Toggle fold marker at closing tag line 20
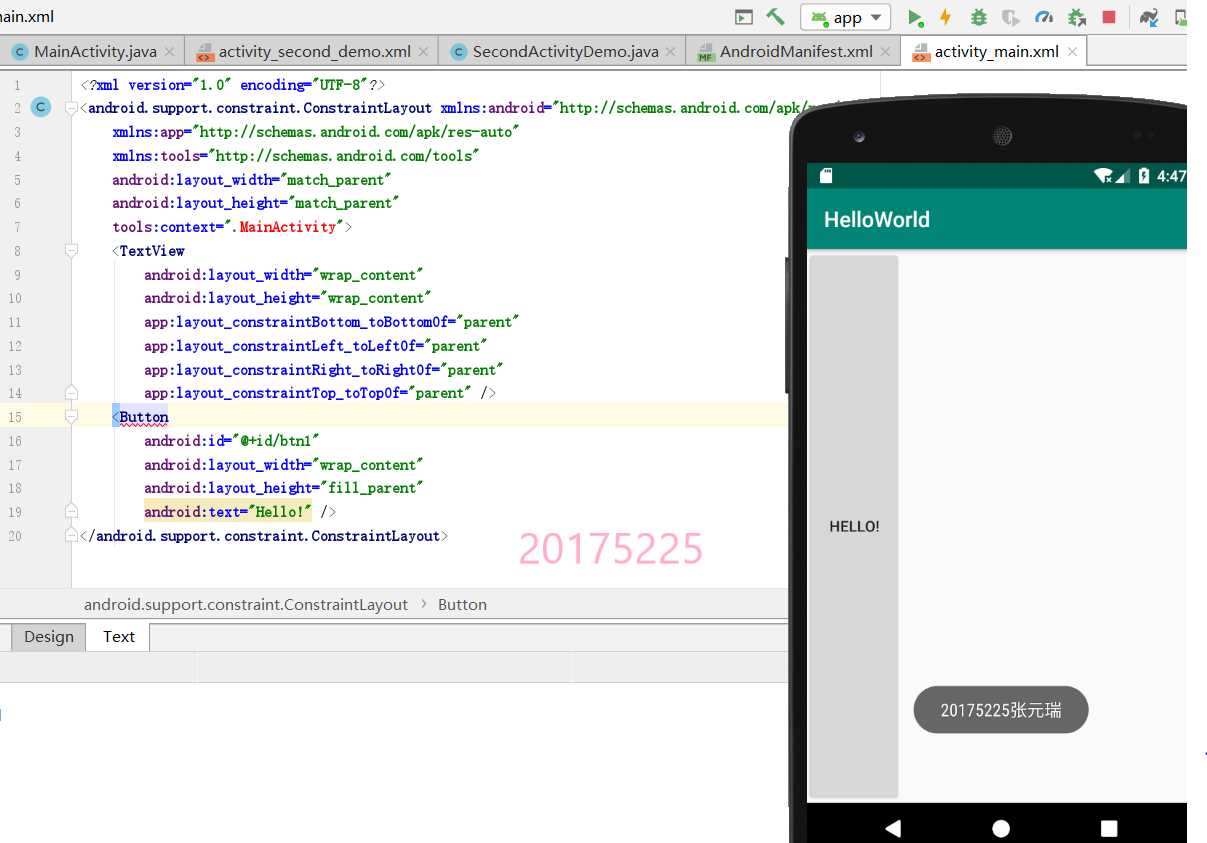This screenshot has height=843, width=1207. [71, 536]
